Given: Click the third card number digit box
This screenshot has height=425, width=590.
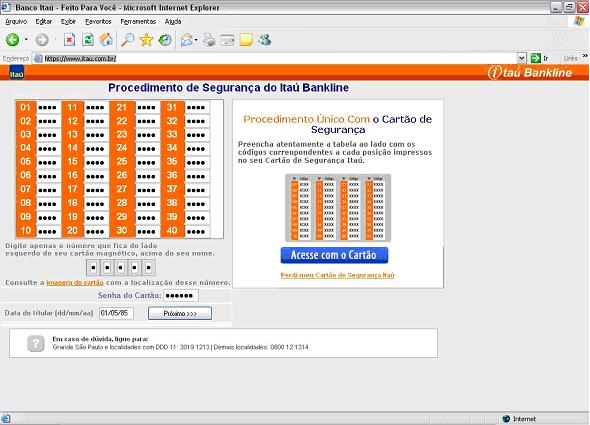Looking at the screenshot, I should click(x=121, y=268).
